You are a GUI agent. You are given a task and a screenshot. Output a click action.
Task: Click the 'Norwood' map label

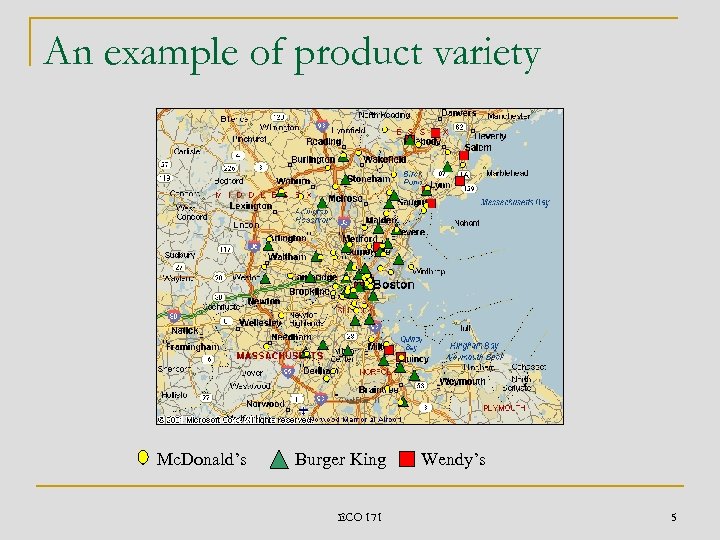[265, 404]
